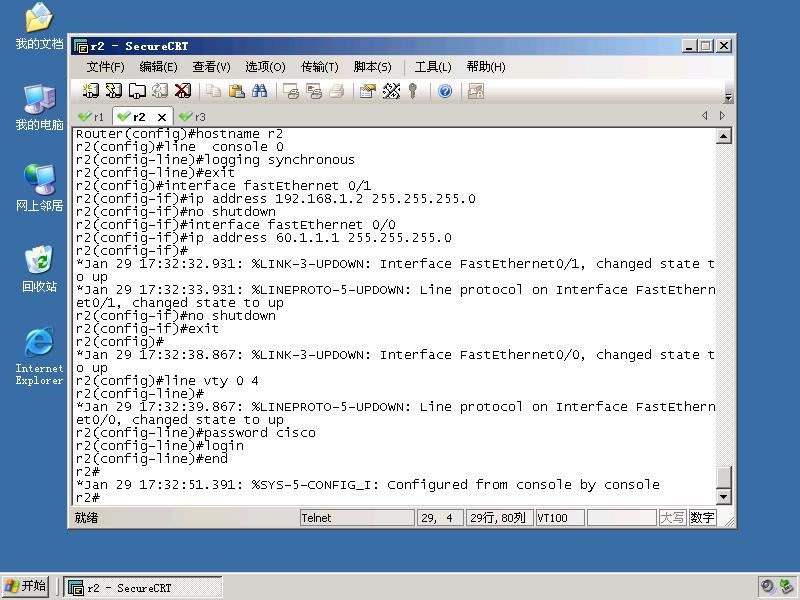Click the 29行, 80列 status field
This screenshot has height=600, width=800.
tap(499, 518)
